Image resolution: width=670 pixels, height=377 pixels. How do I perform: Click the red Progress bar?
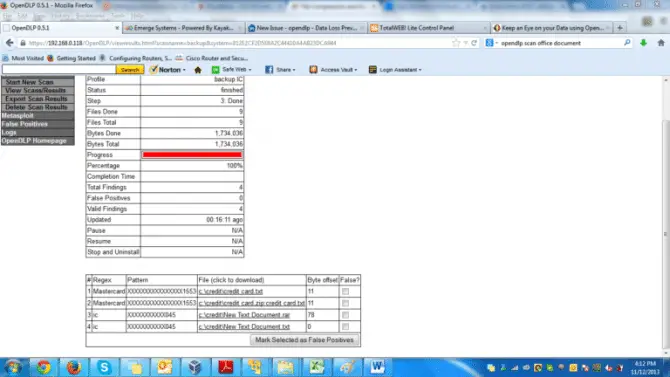(192, 155)
